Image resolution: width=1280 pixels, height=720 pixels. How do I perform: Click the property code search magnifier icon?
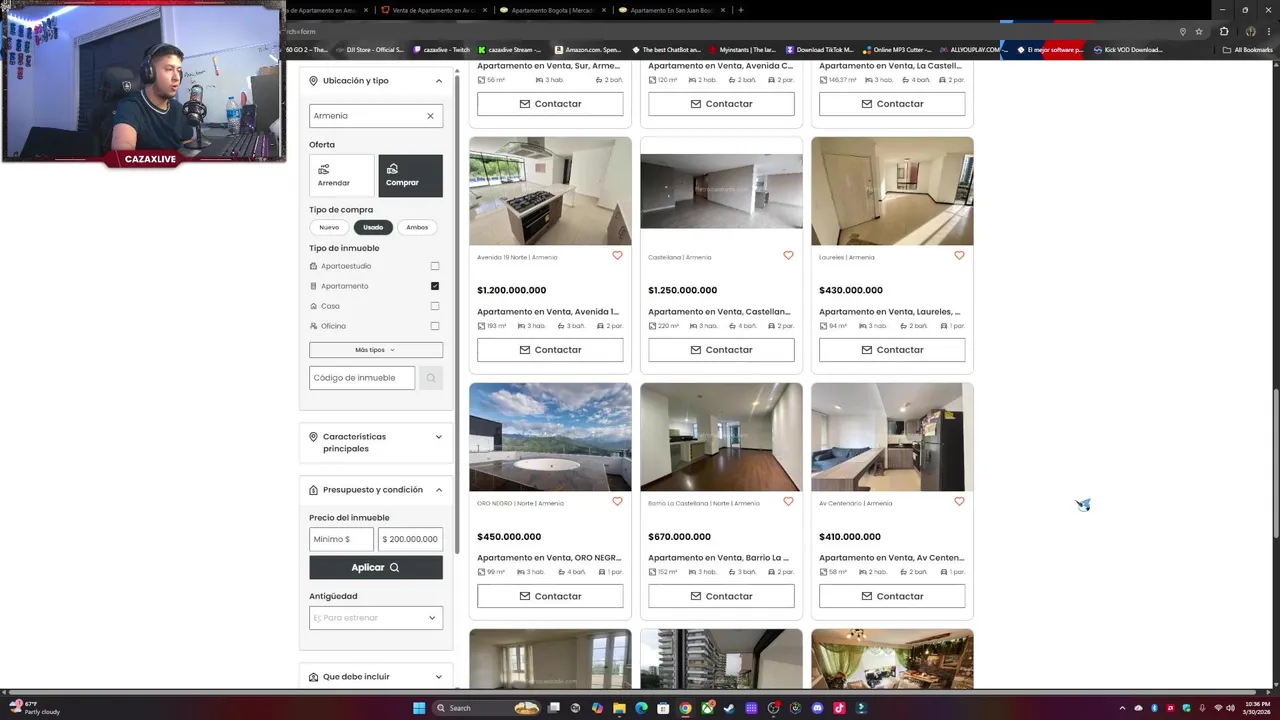click(x=431, y=378)
